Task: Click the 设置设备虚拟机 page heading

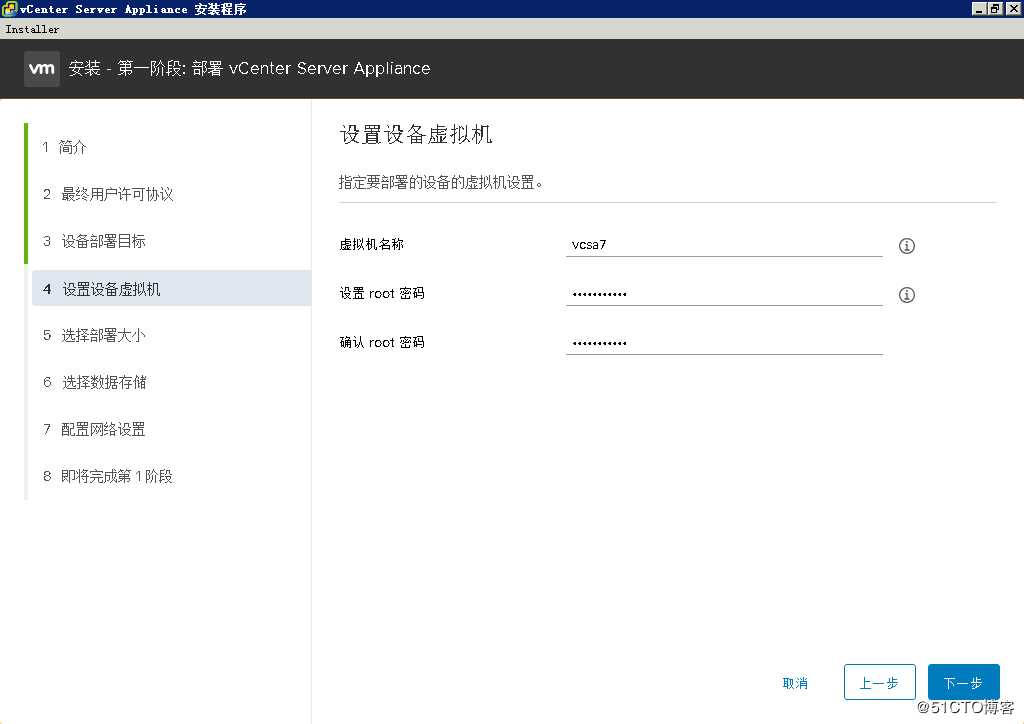Action: click(x=415, y=134)
